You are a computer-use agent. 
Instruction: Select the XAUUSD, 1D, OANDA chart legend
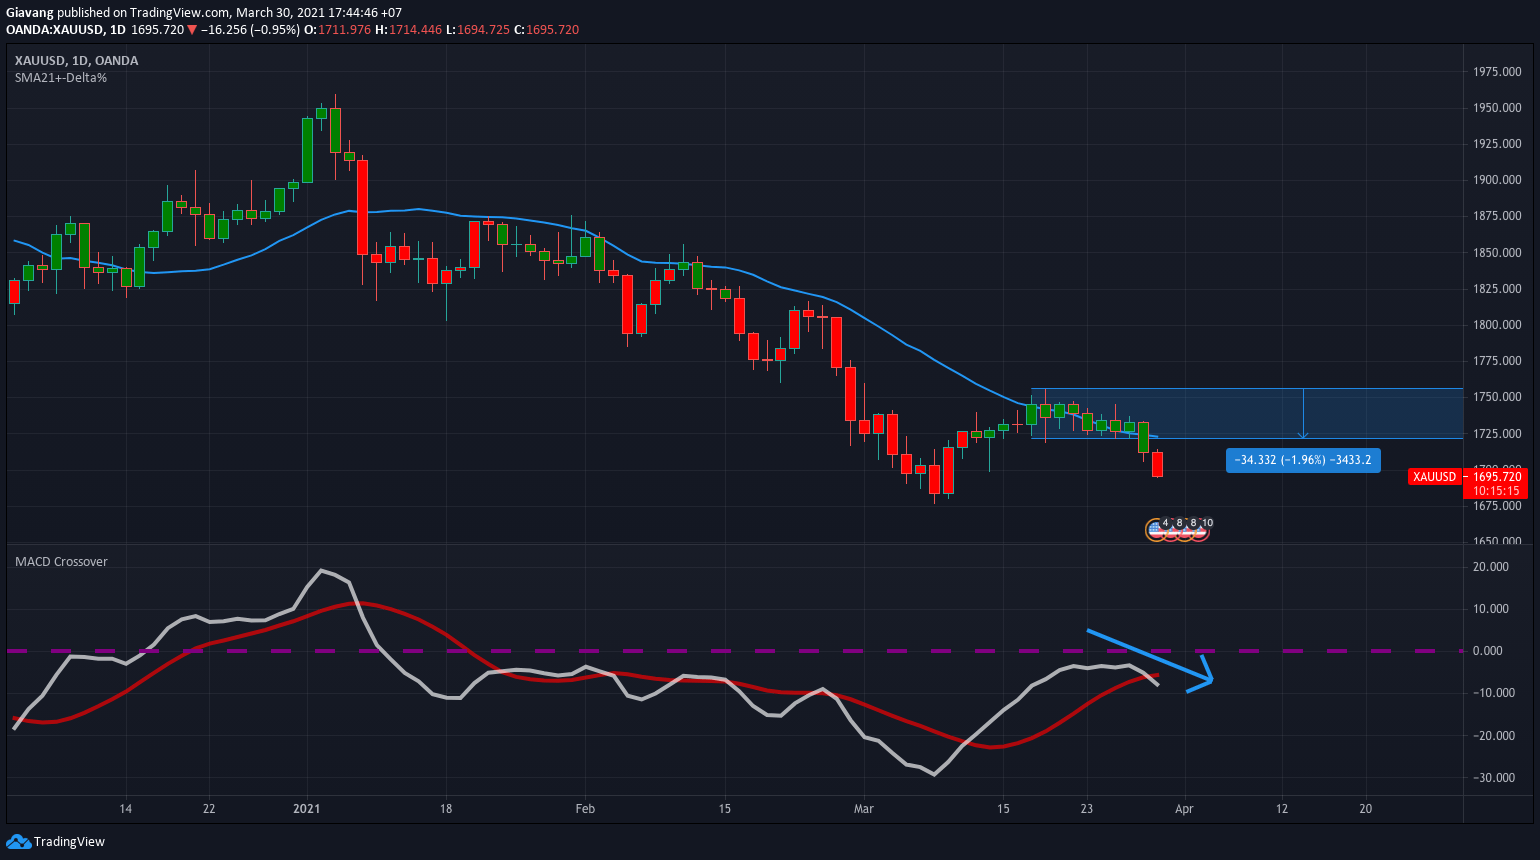tap(77, 61)
